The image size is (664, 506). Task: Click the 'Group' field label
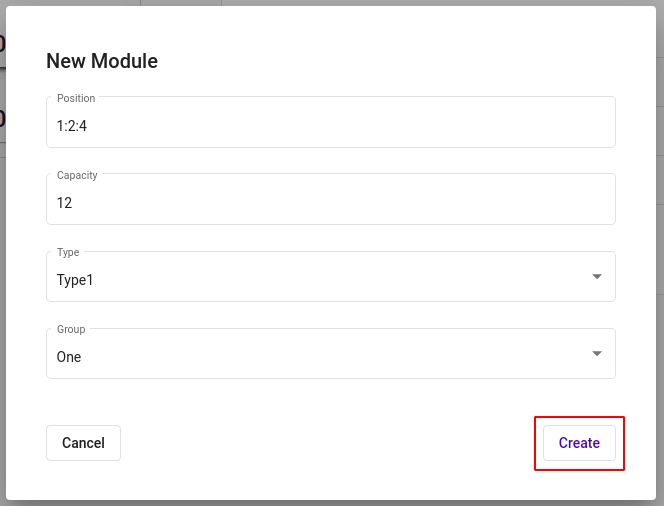tap(71, 329)
